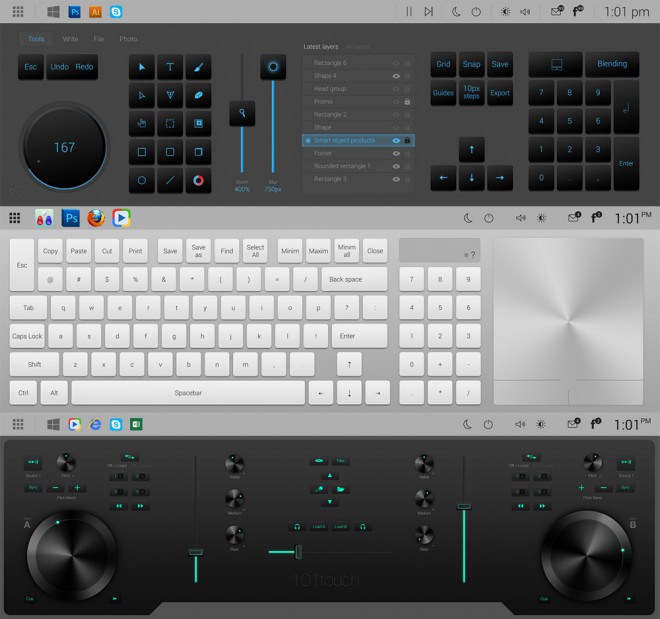Switch to the Write tab
The image size is (660, 619).
70,39
